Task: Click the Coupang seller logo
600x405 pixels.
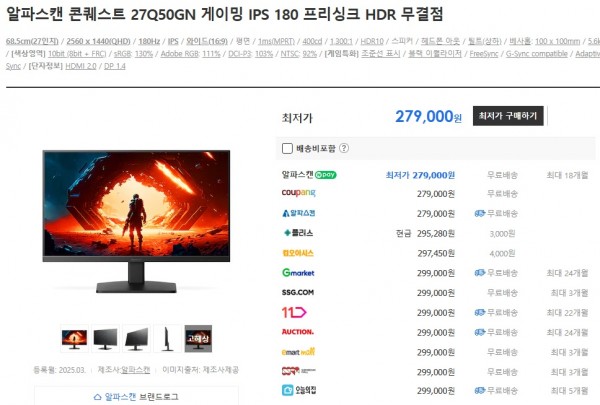Action: [x=298, y=193]
